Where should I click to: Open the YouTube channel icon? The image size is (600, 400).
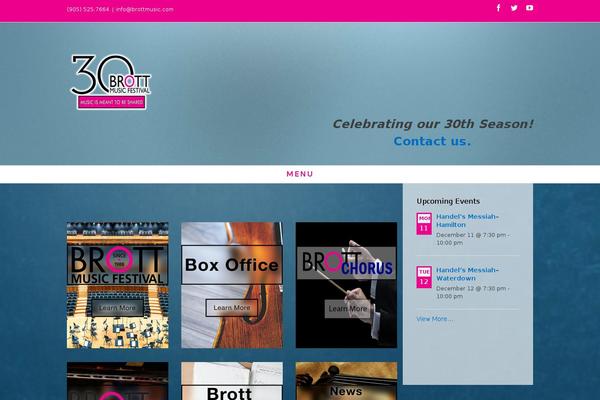point(530,8)
